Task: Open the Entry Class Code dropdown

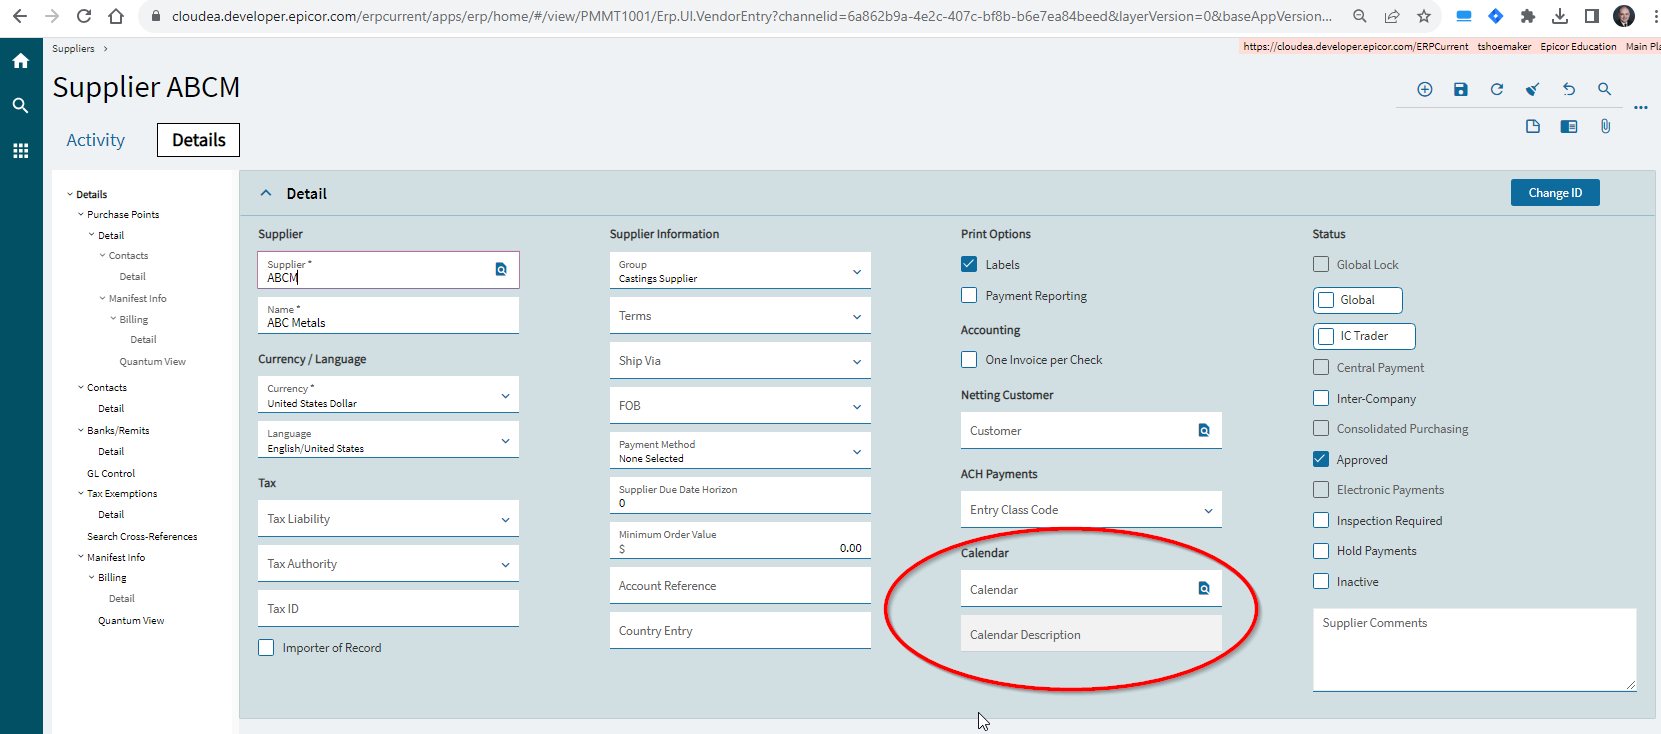Action: [x=1091, y=510]
